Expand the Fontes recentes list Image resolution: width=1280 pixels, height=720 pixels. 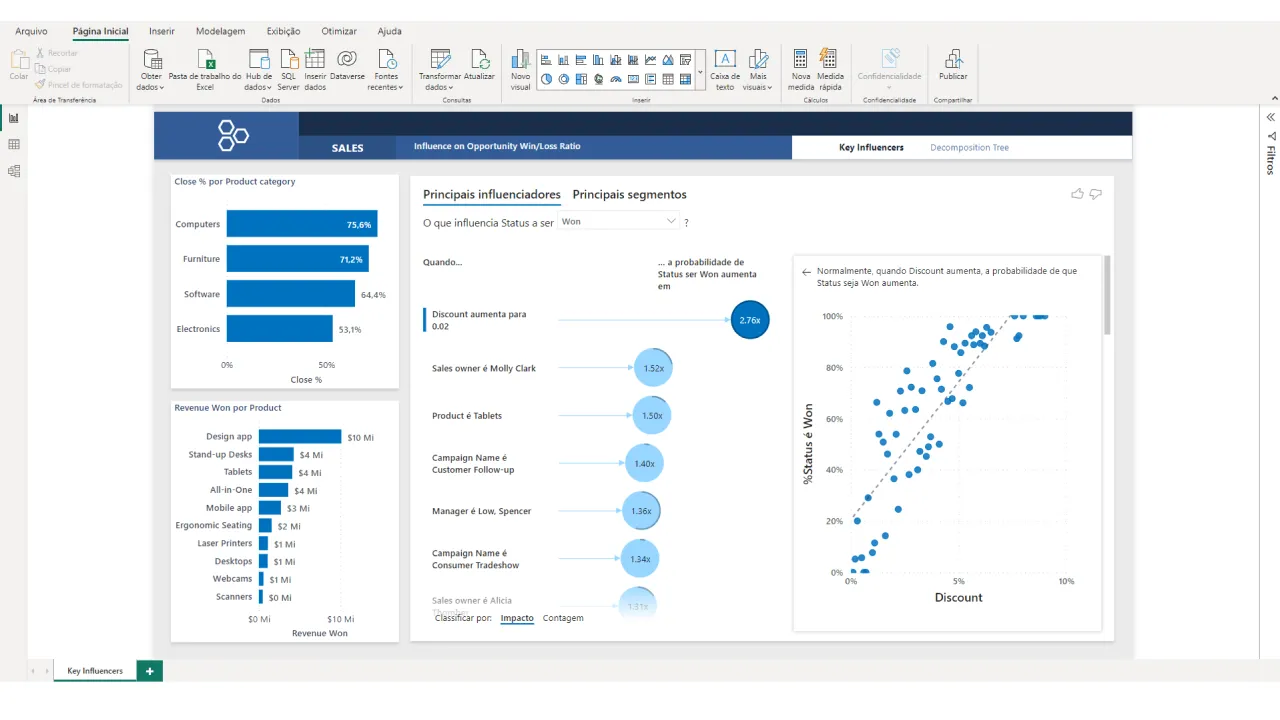pos(386,68)
